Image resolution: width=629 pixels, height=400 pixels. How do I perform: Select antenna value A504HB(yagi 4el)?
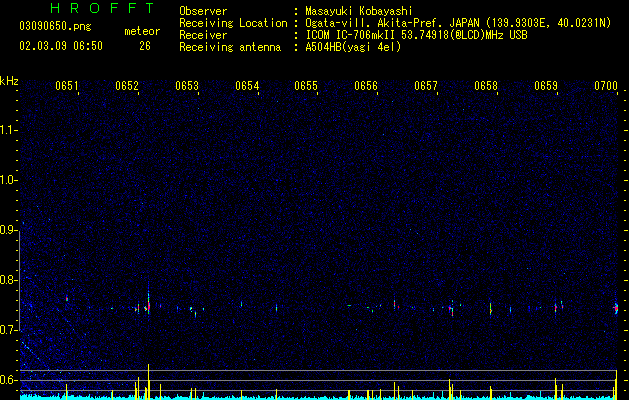(x=353, y=47)
